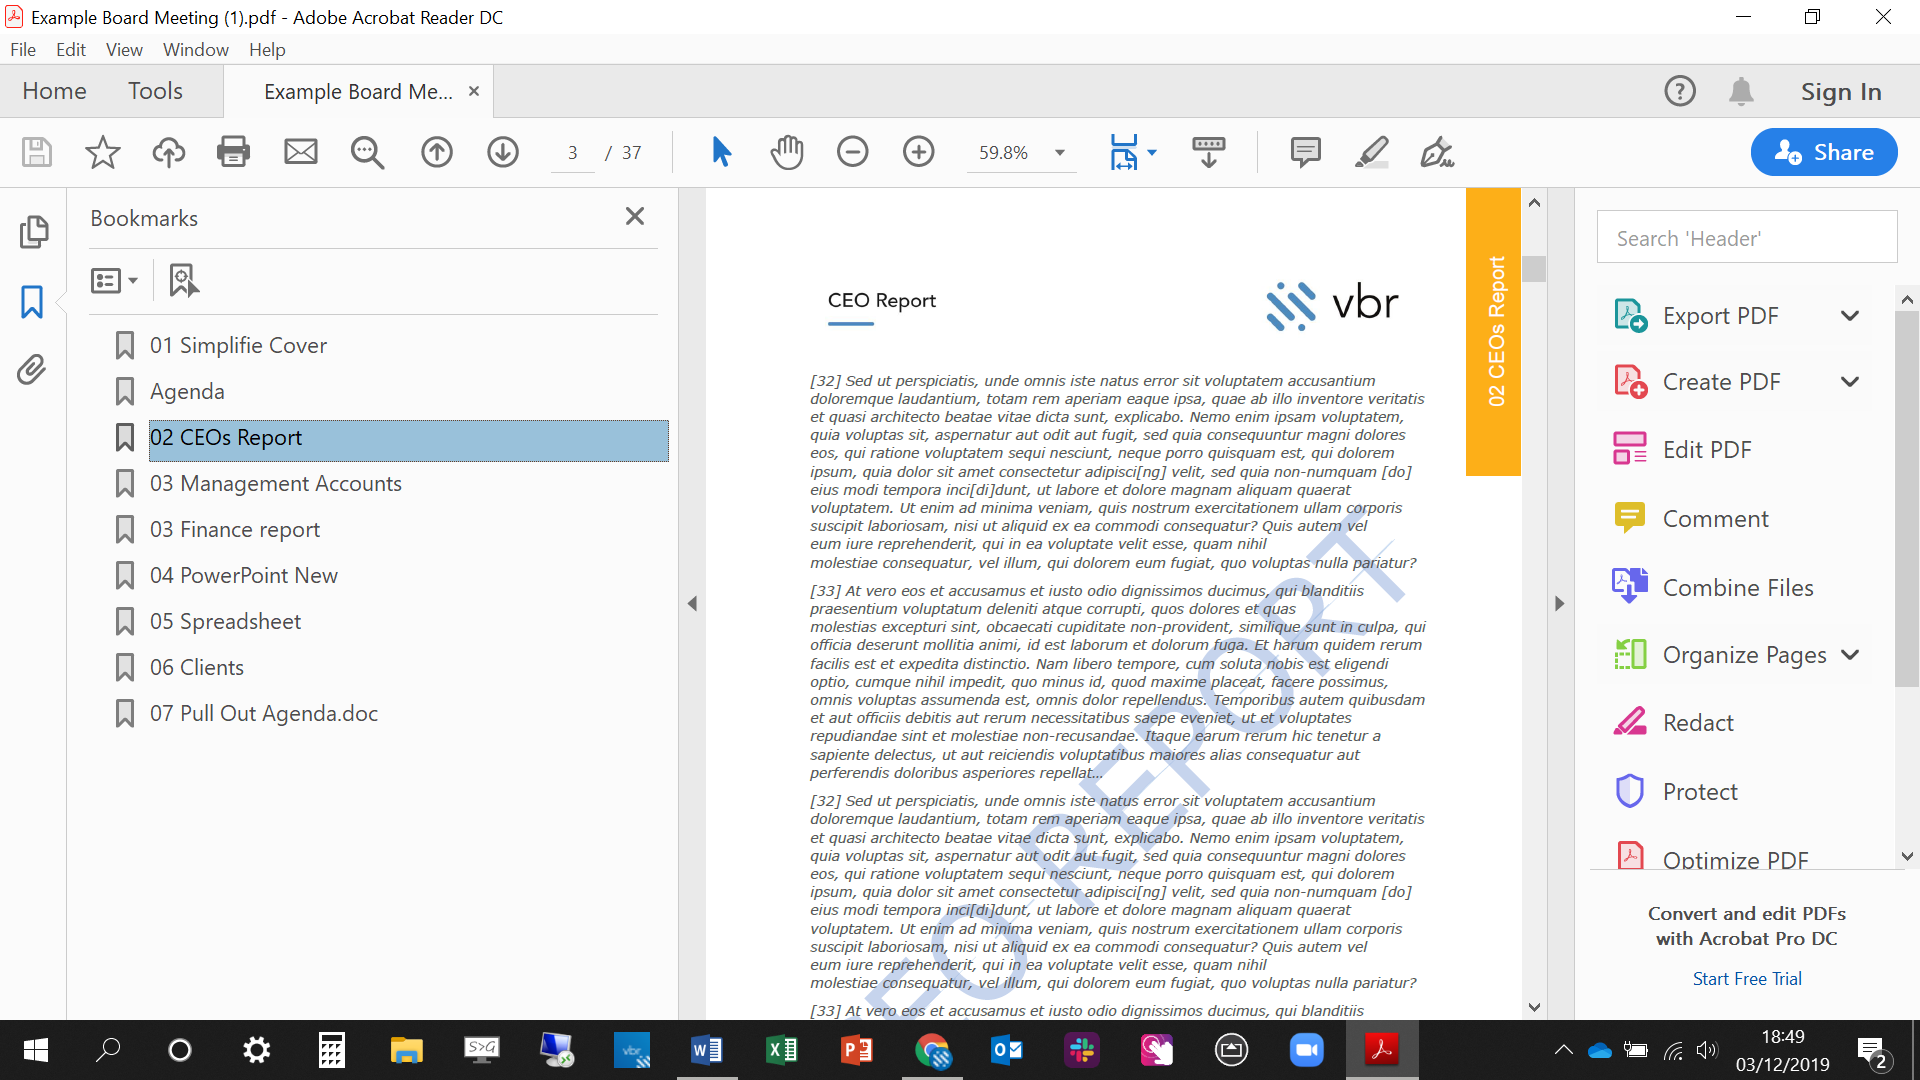Open the Combine Files tool
The height and width of the screenshot is (1080, 1920).
click(1738, 588)
